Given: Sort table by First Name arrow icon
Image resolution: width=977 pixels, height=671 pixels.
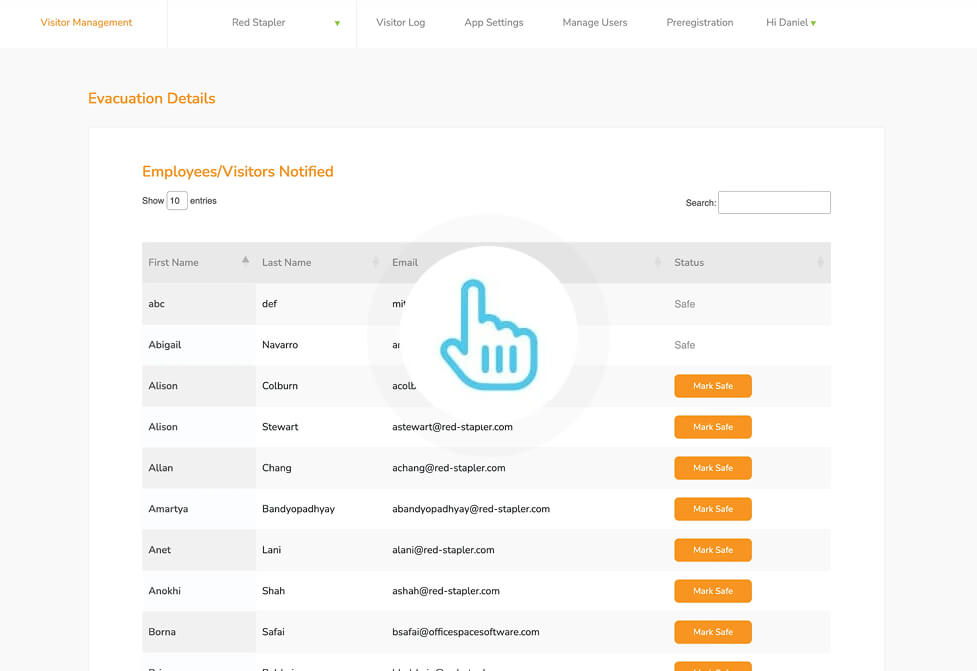Looking at the screenshot, I should pos(245,262).
